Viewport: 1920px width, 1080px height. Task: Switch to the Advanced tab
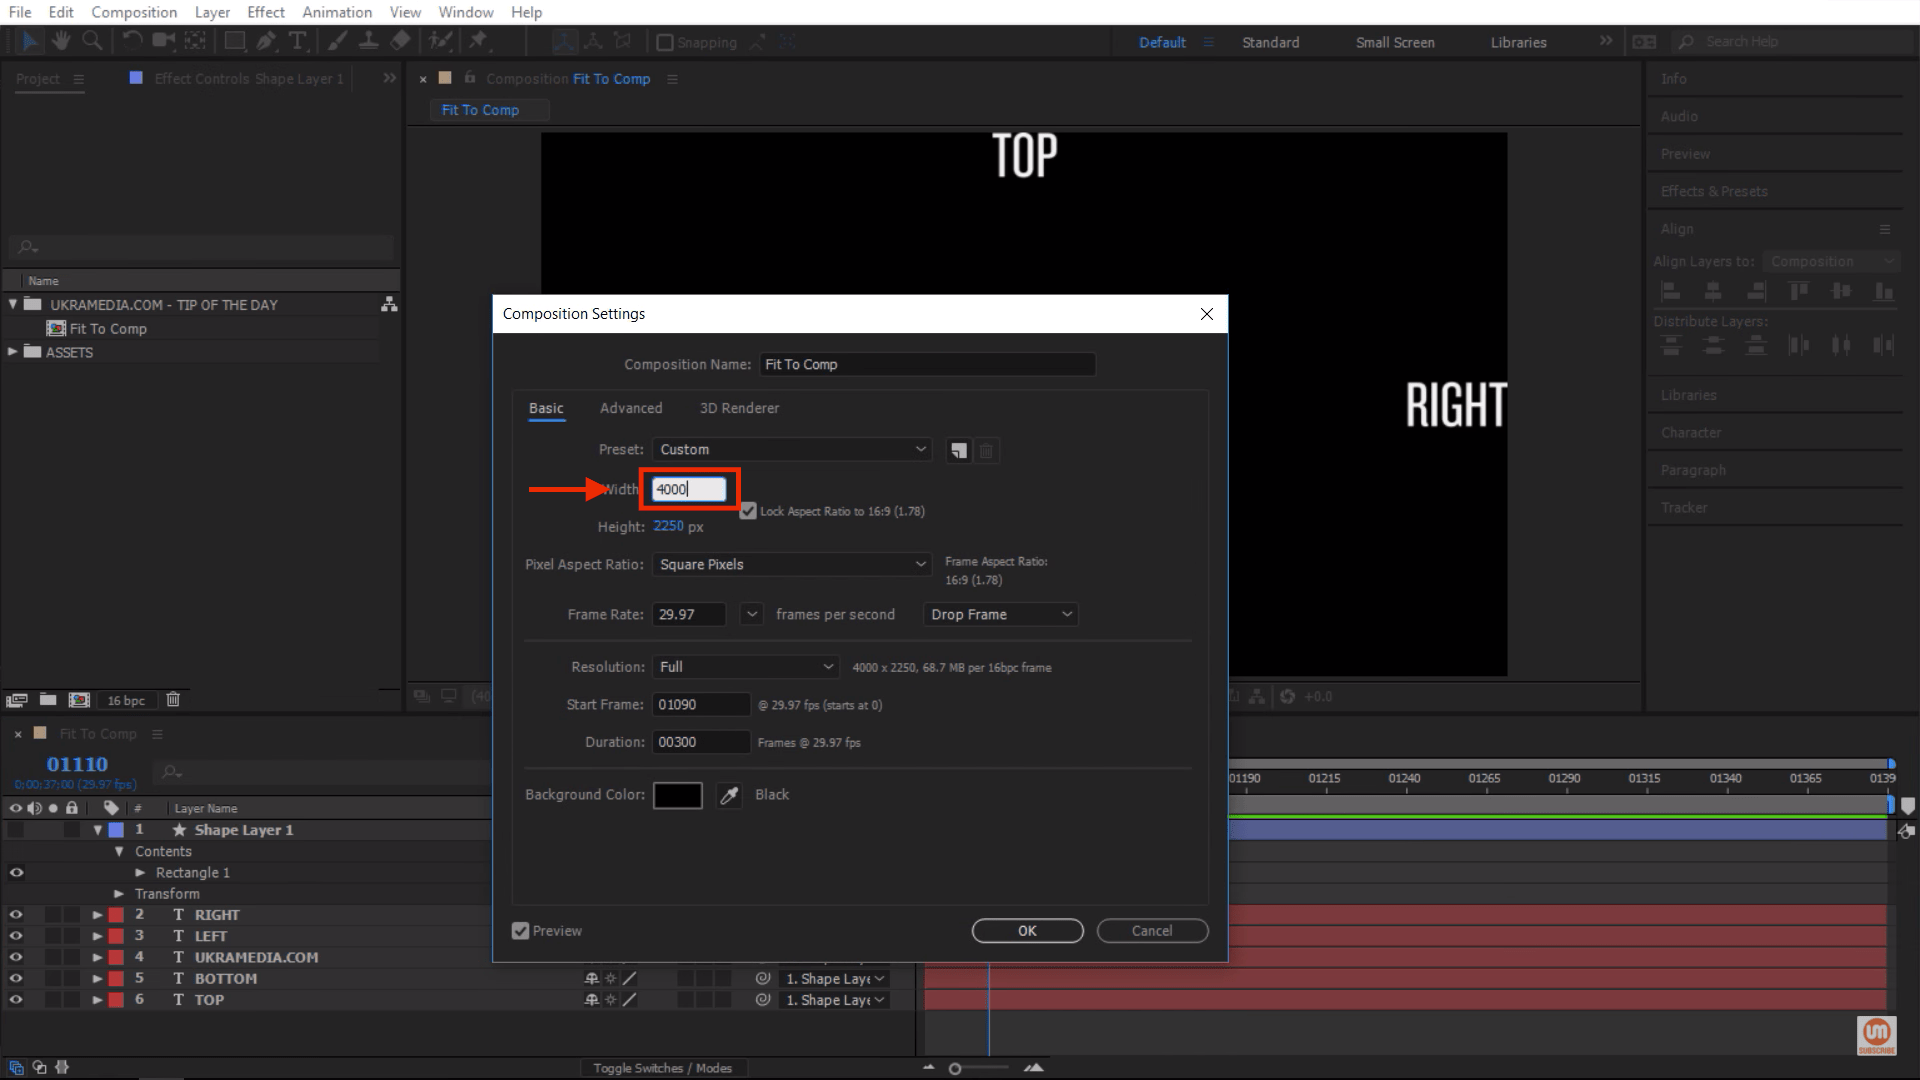pyautogui.click(x=631, y=408)
